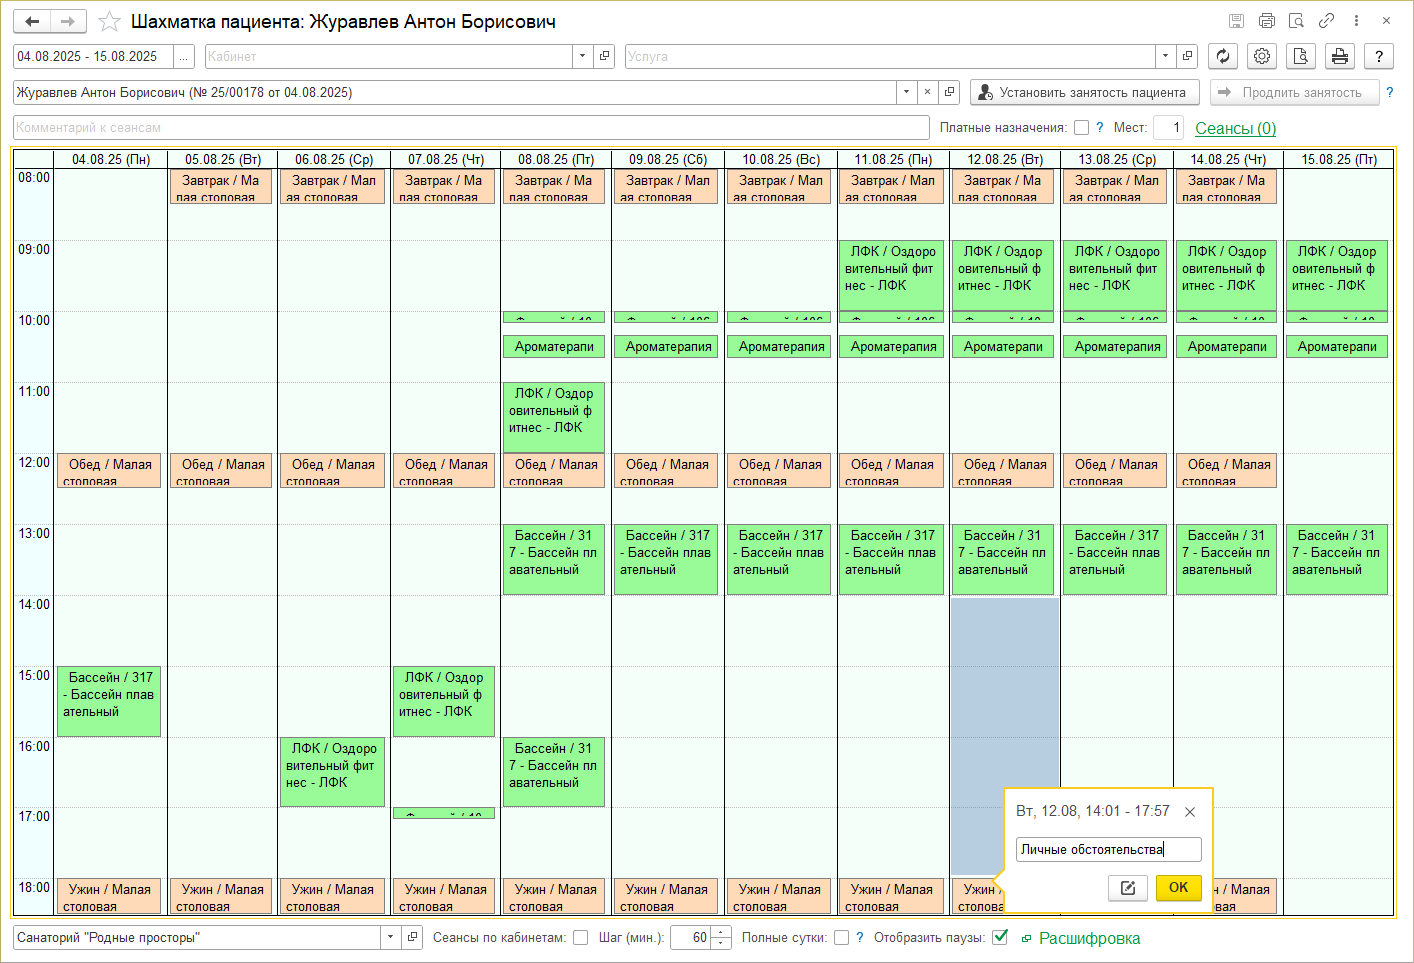Screen dimensions: 1414x963
Task: Enable the Полные сутки checkbox
Action: 841,938
